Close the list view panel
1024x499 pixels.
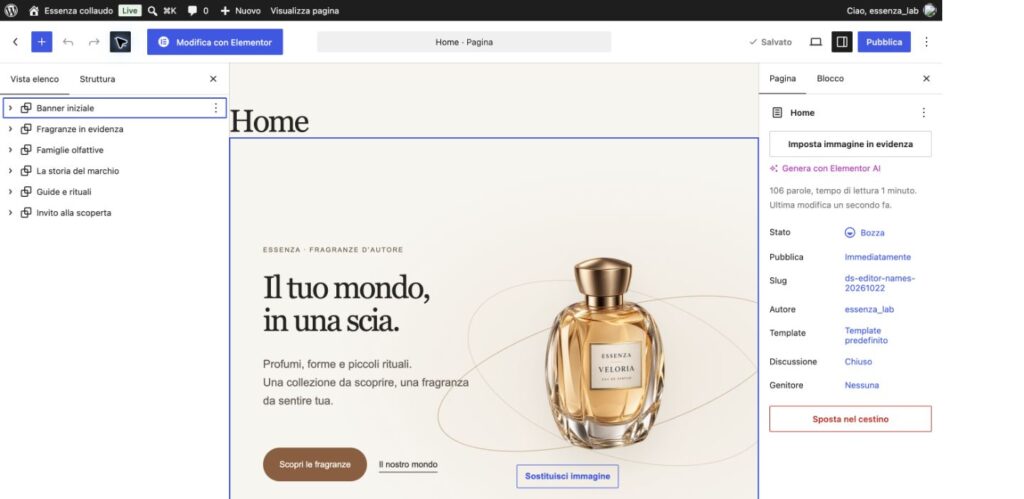[213, 79]
